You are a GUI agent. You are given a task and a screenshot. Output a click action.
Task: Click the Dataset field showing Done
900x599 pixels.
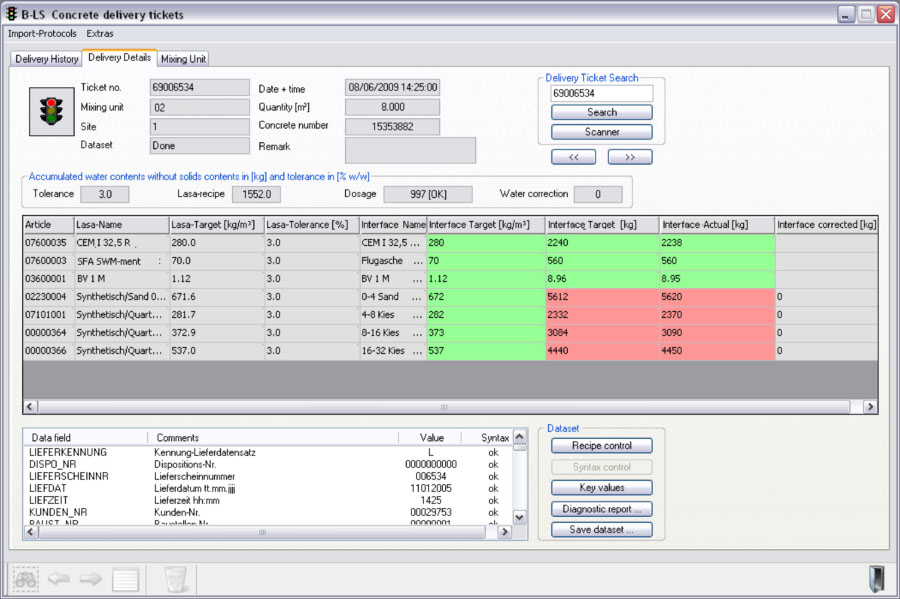(200, 146)
